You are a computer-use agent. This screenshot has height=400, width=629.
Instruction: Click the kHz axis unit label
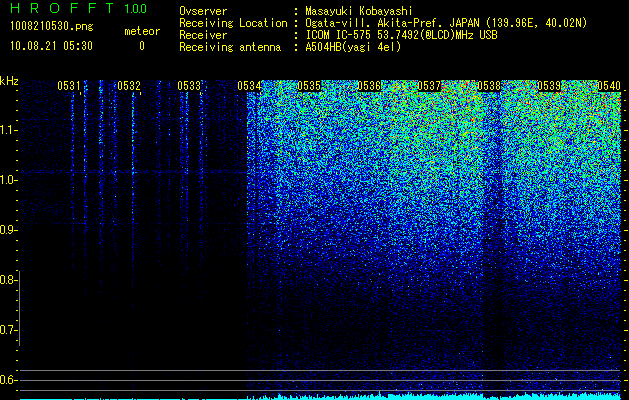[9, 81]
